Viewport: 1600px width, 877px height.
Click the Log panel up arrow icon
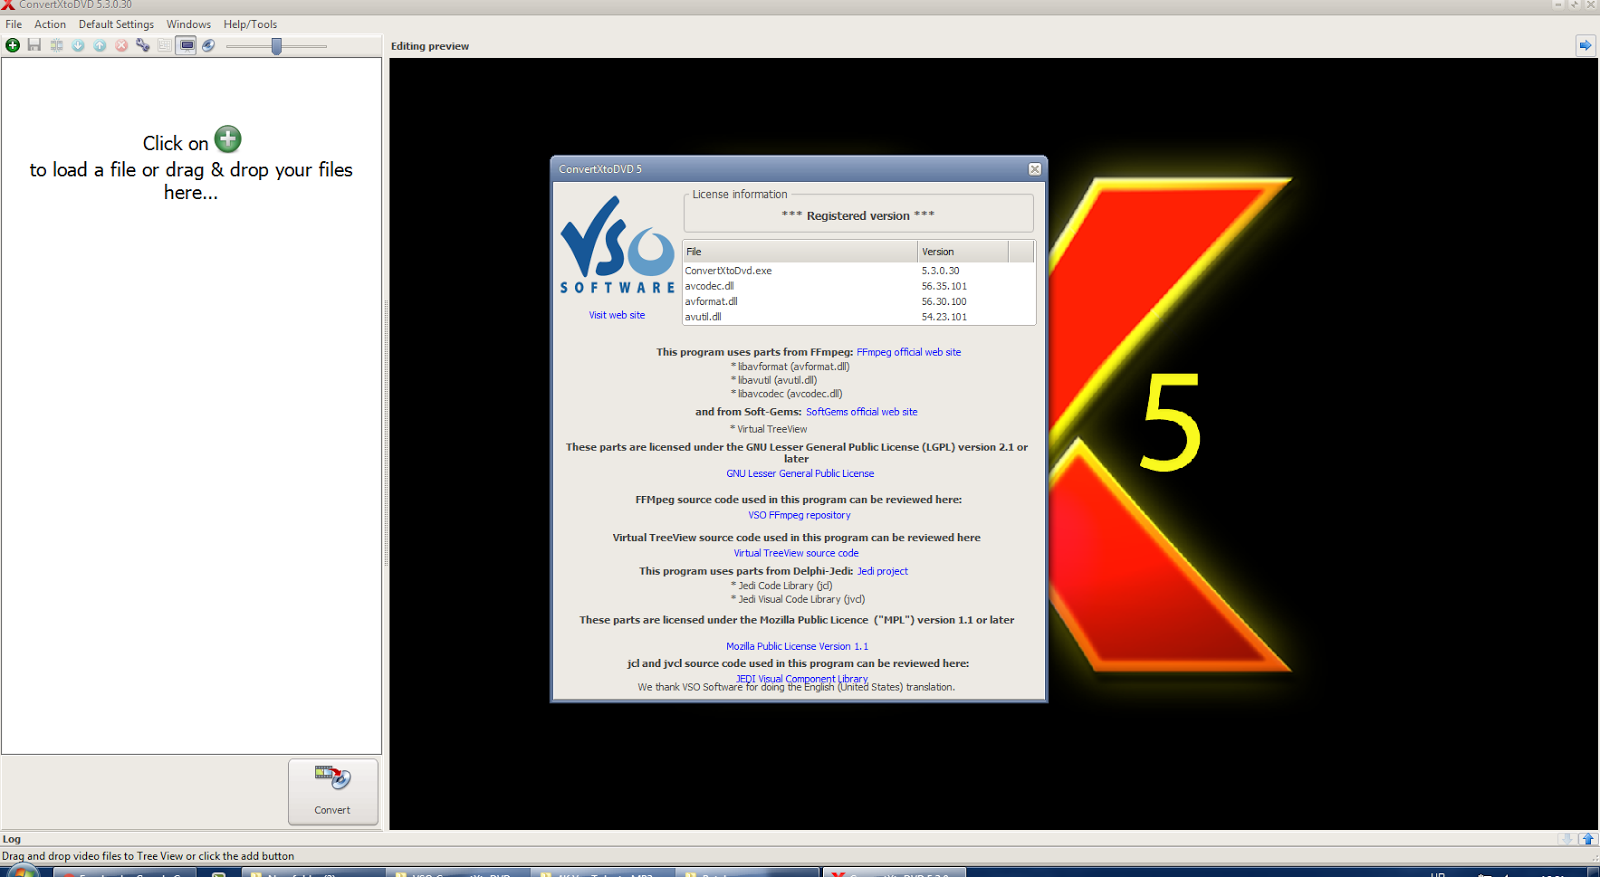click(x=1587, y=839)
